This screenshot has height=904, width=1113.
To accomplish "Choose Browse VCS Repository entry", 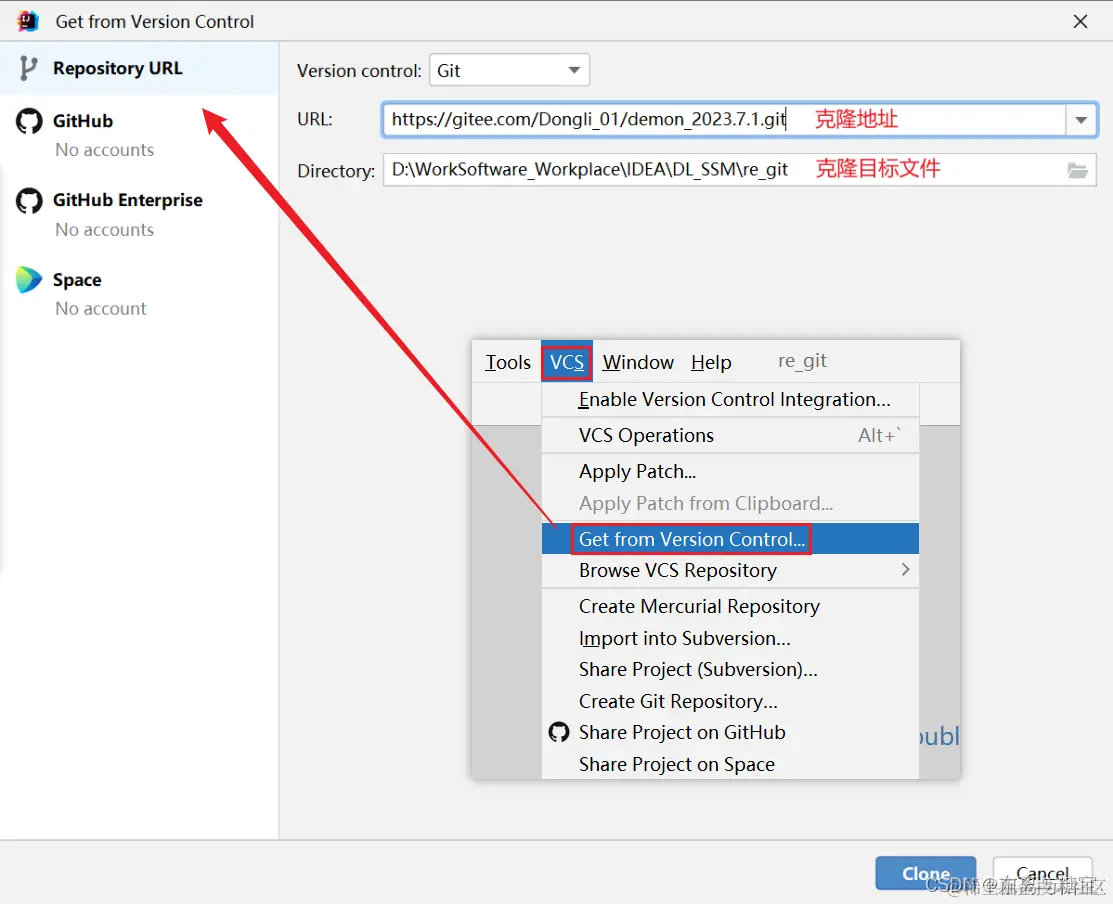I will click(x=730, y=570).
